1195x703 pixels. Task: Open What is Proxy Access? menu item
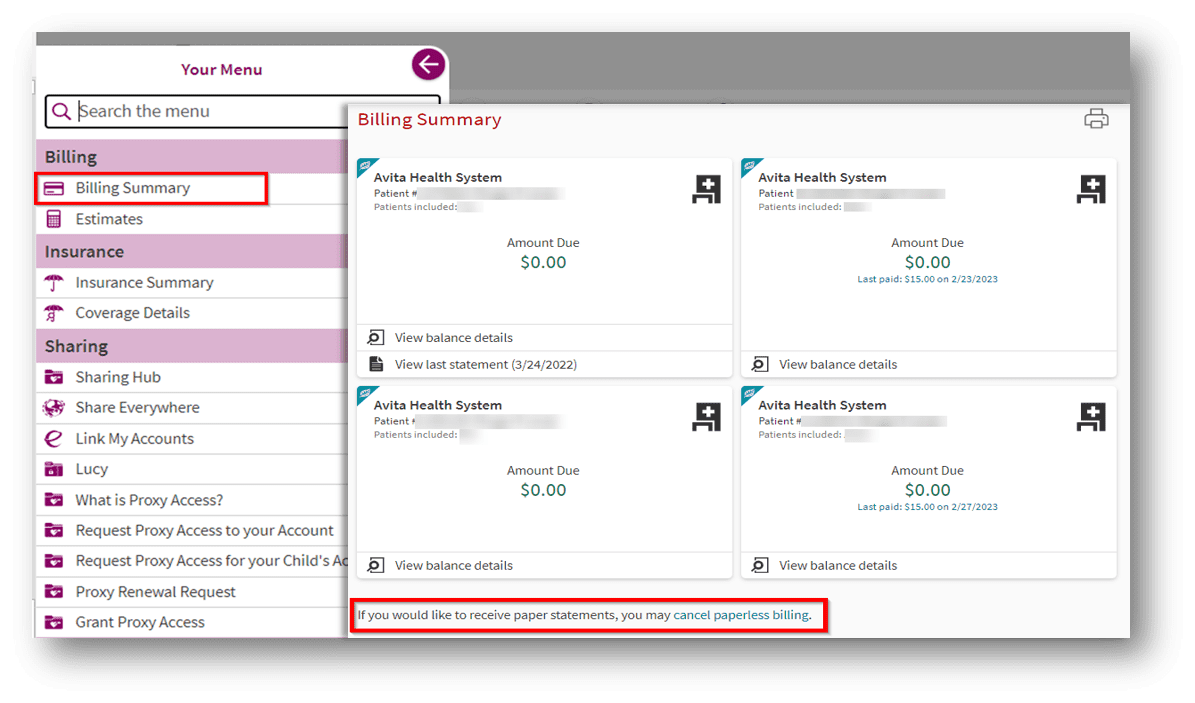click(x=192, y=500)
